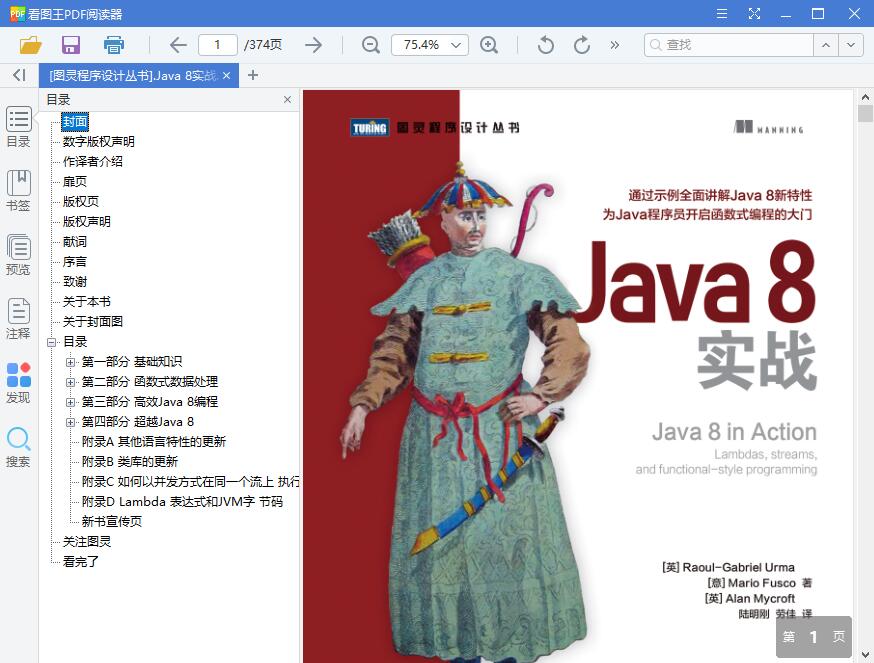Image resolution: width=874 pixels, height=663 pixels.
Task: Open the title bar hamburger menu
Action: tap(722, 13)
